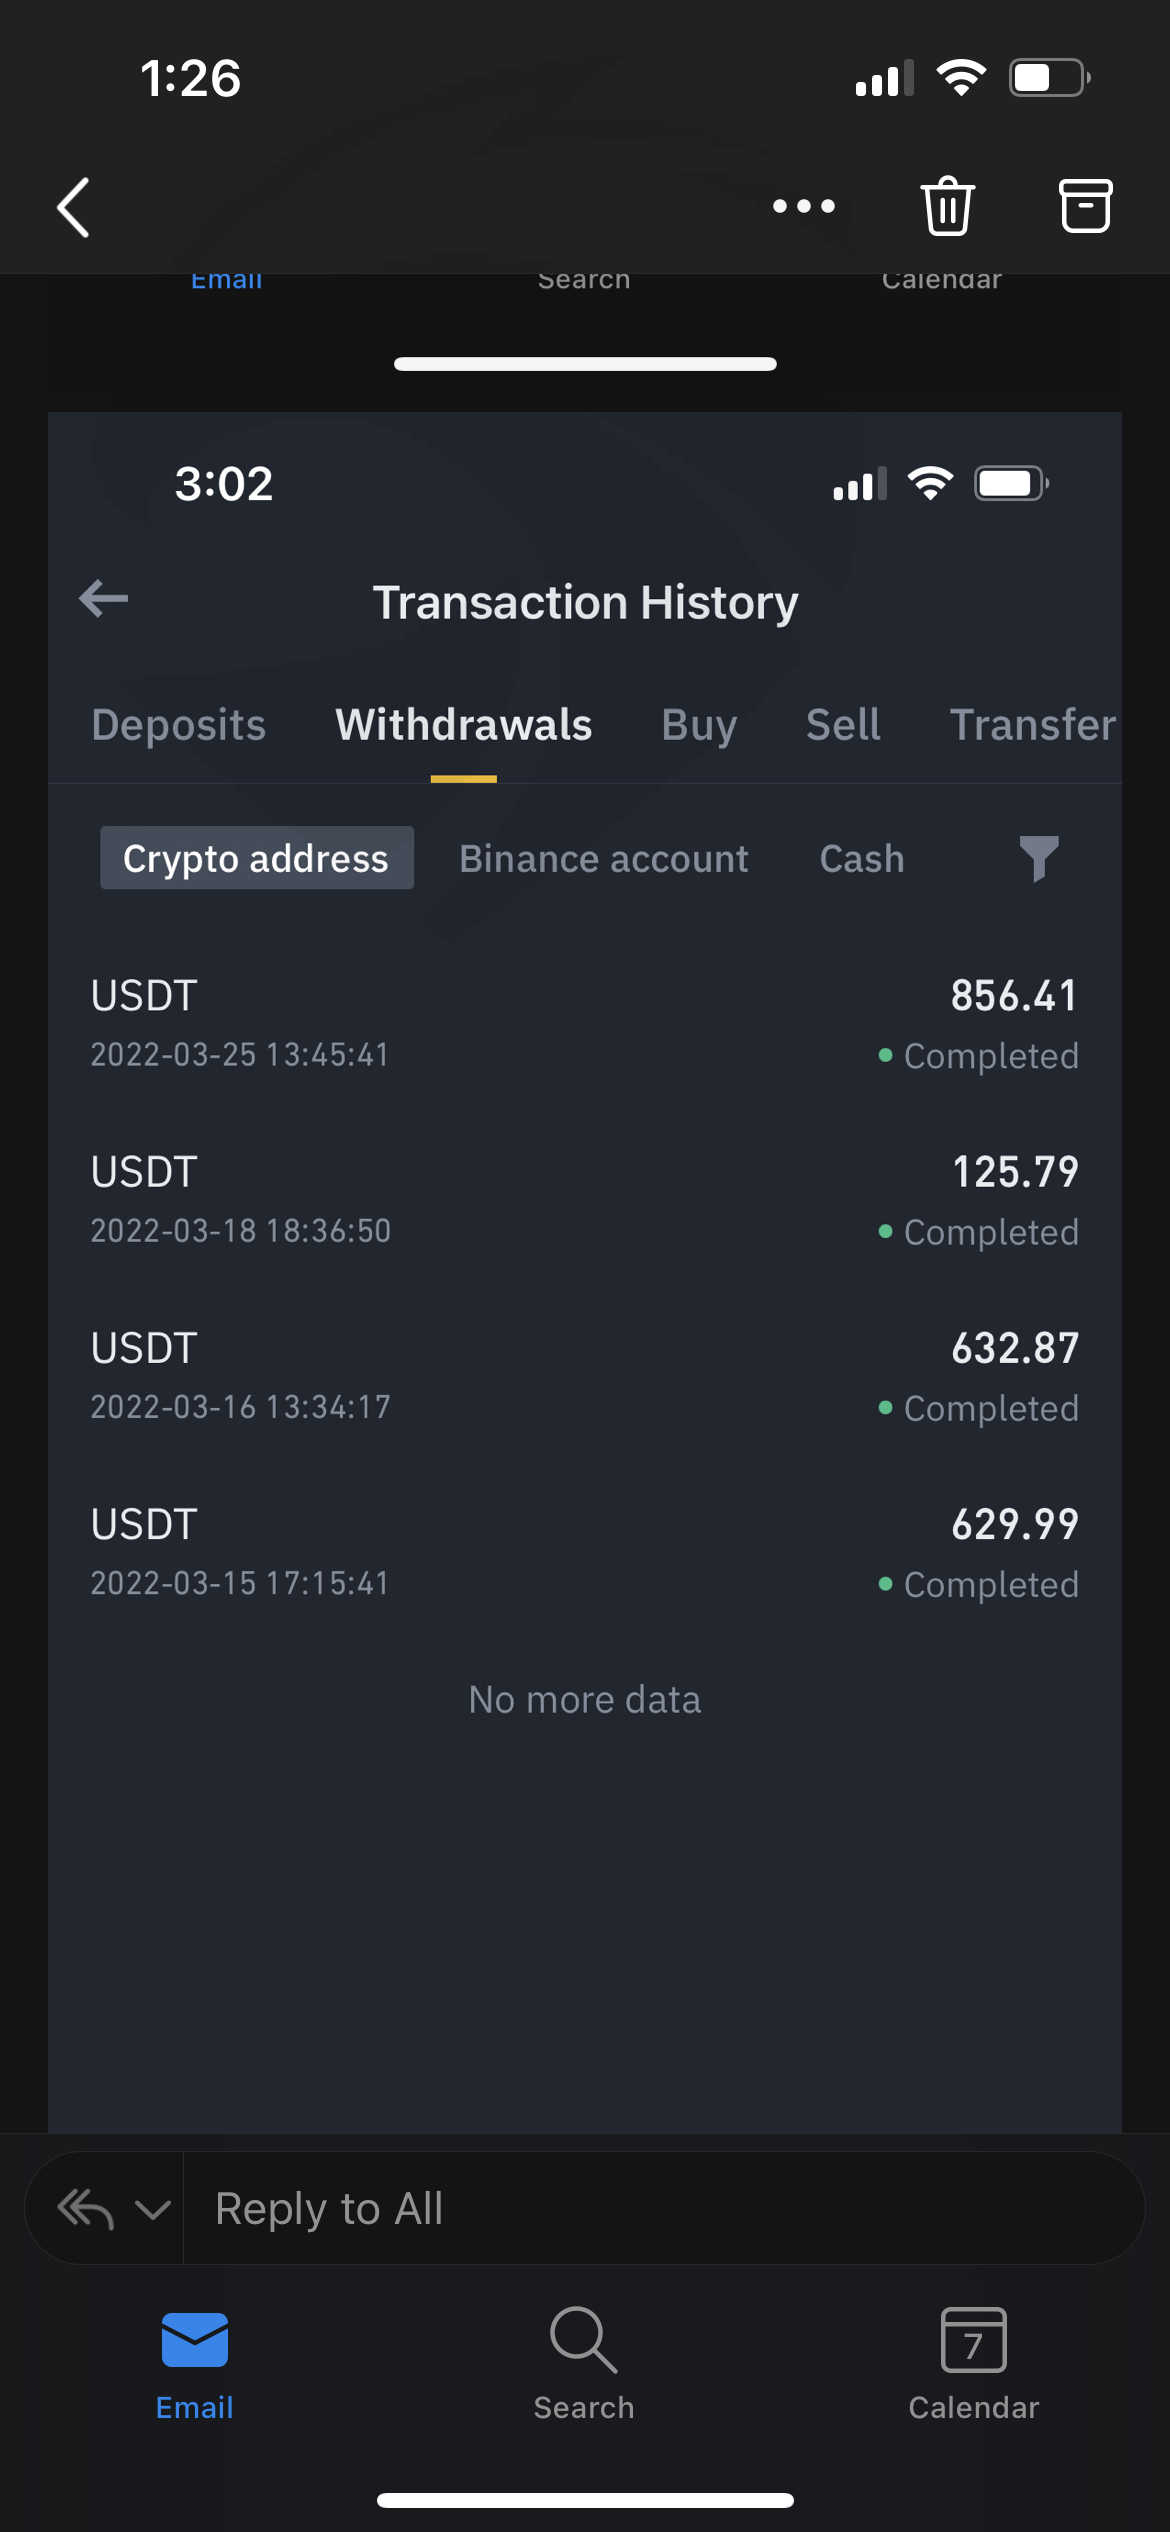
Task: Tap the Reply to All field
Action: coord(660,2208)
